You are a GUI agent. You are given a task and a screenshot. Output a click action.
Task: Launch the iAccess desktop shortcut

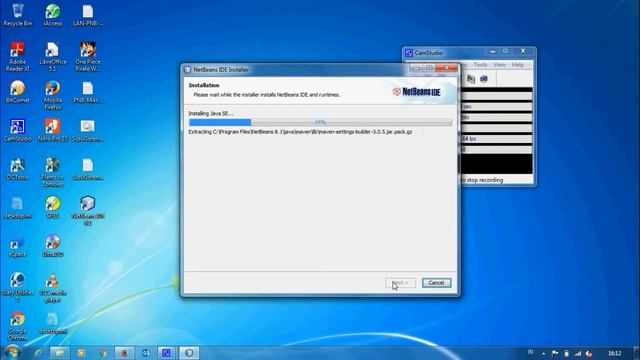pyautogui.click(x=53, y=15)
